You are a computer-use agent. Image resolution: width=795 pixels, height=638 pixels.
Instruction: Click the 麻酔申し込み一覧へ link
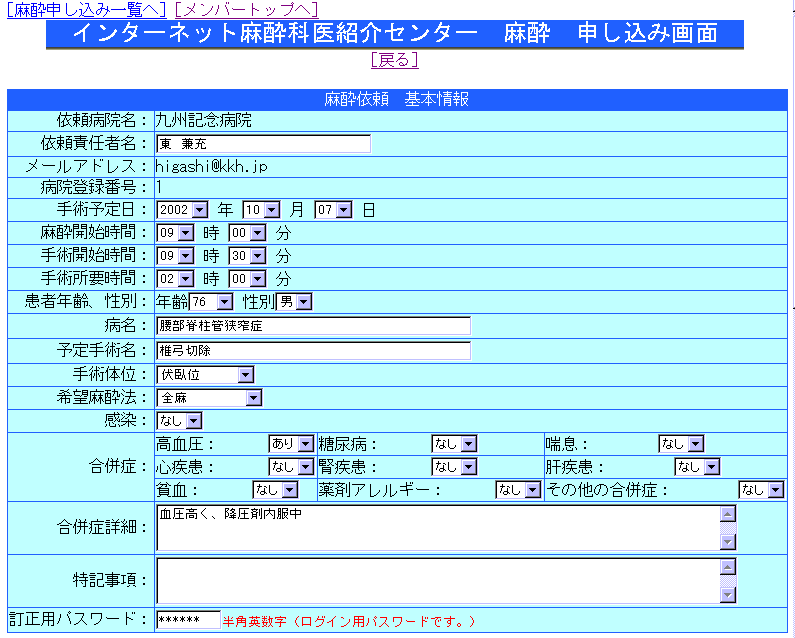coord(86,9)
